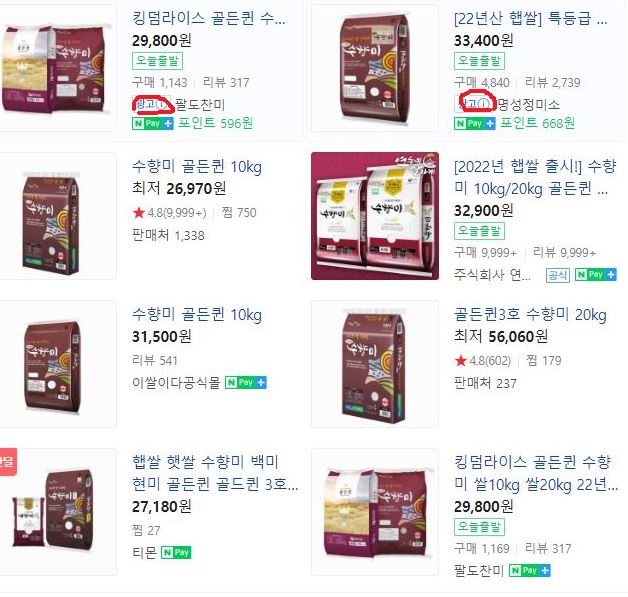This screenshot has width=628, height=597.
Task: Click the ad info icon beside 팔도찬미
Action: click(161, 105)
